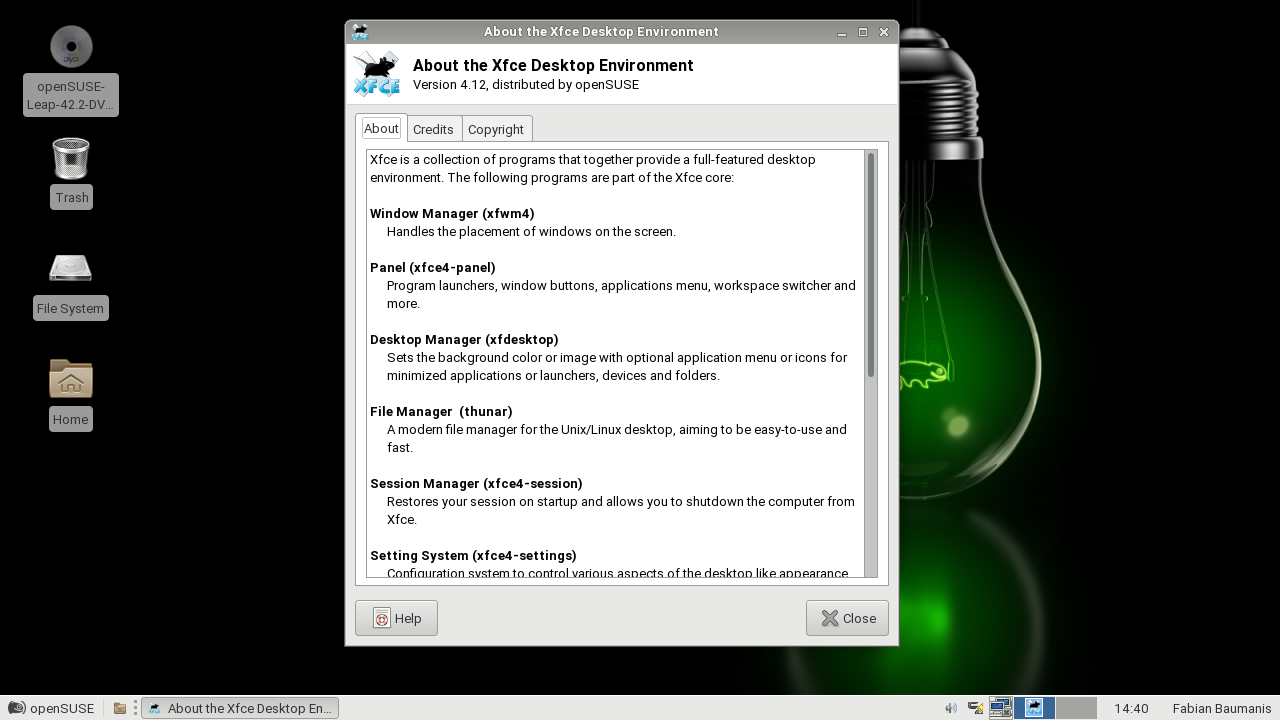
Task: Select the About tab
Action: coord(381,128)
